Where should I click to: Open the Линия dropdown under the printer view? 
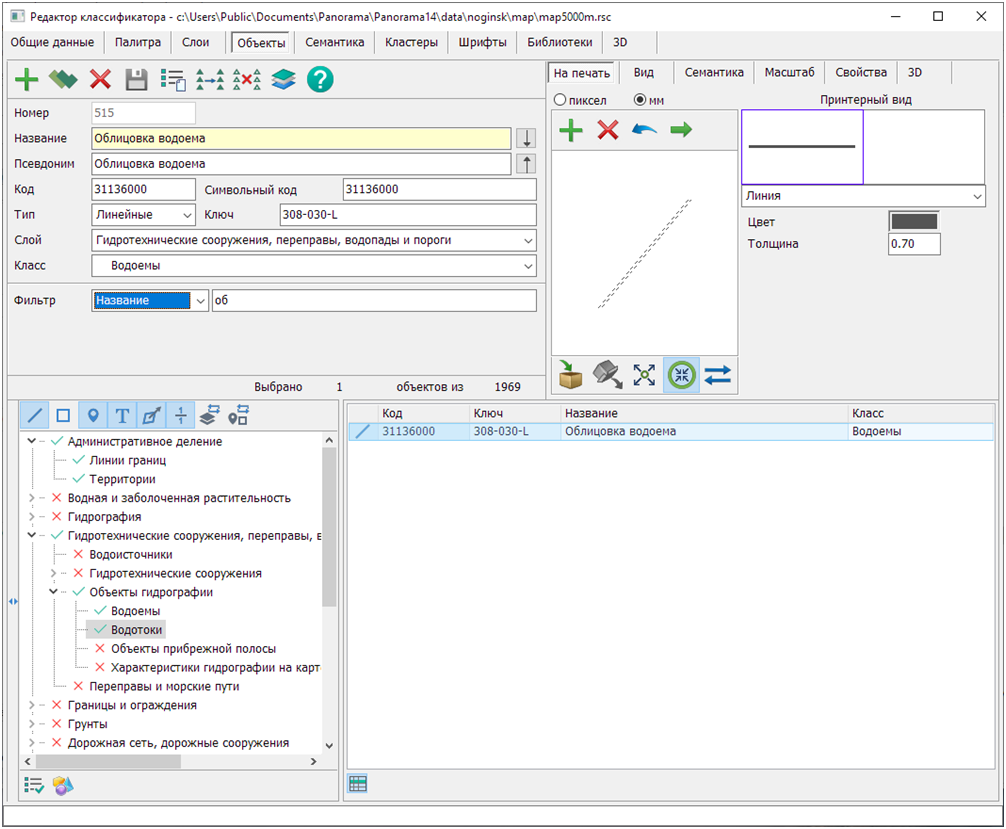[978, 196]
